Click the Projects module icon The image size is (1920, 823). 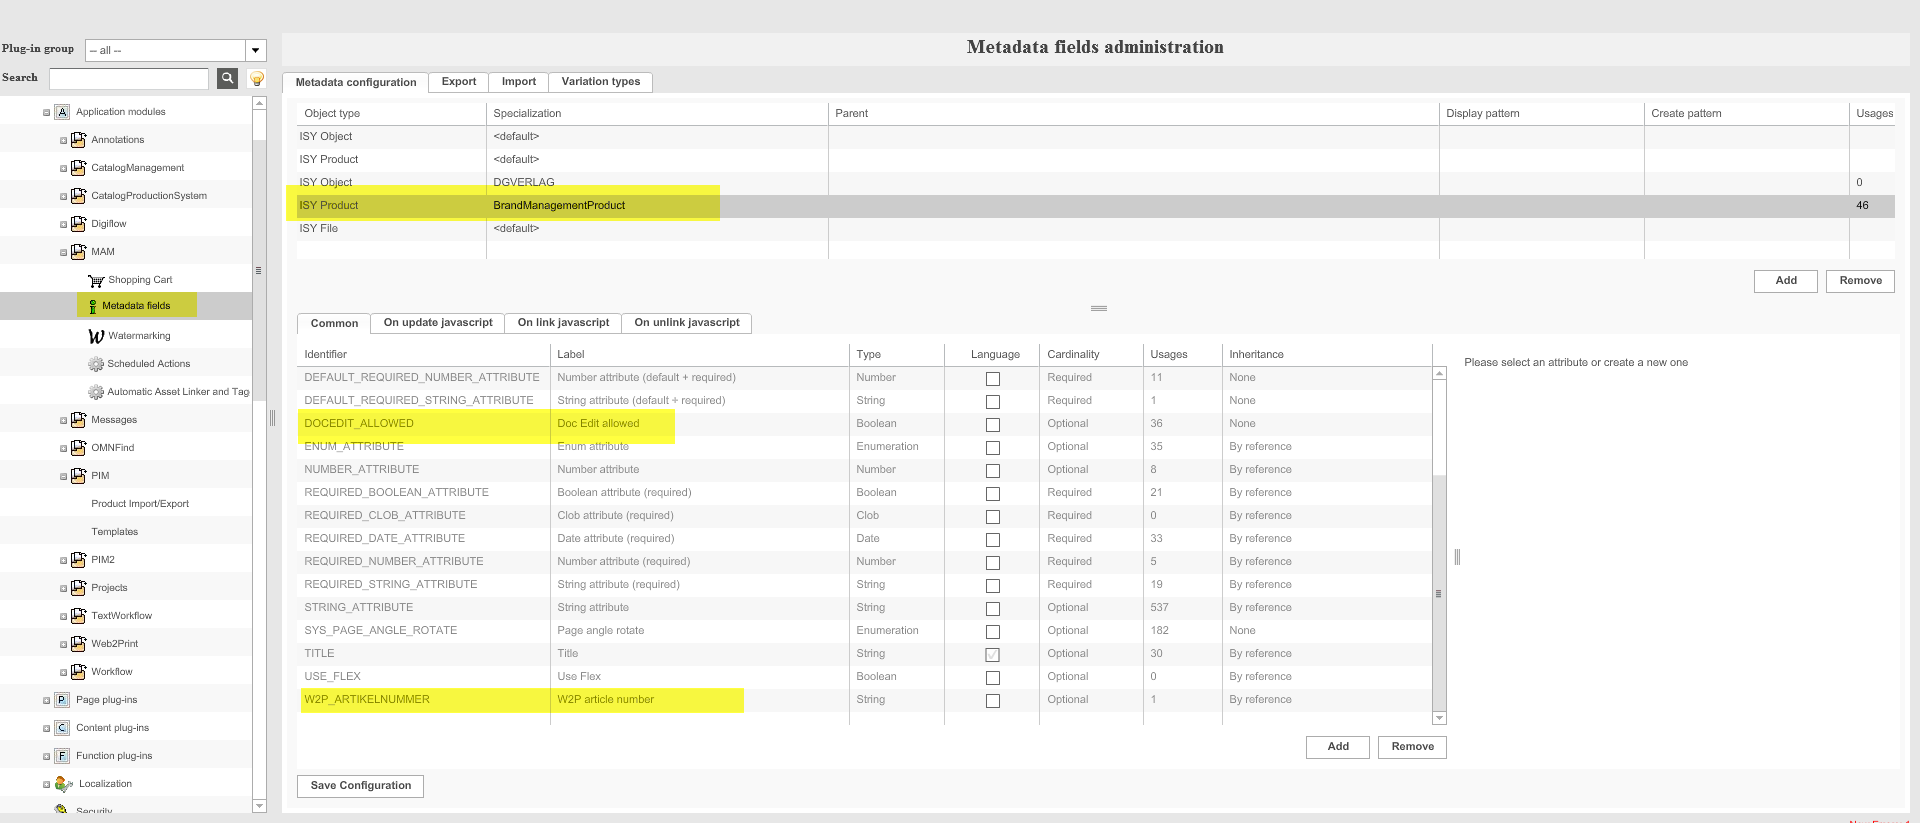[x=78, y=588]
